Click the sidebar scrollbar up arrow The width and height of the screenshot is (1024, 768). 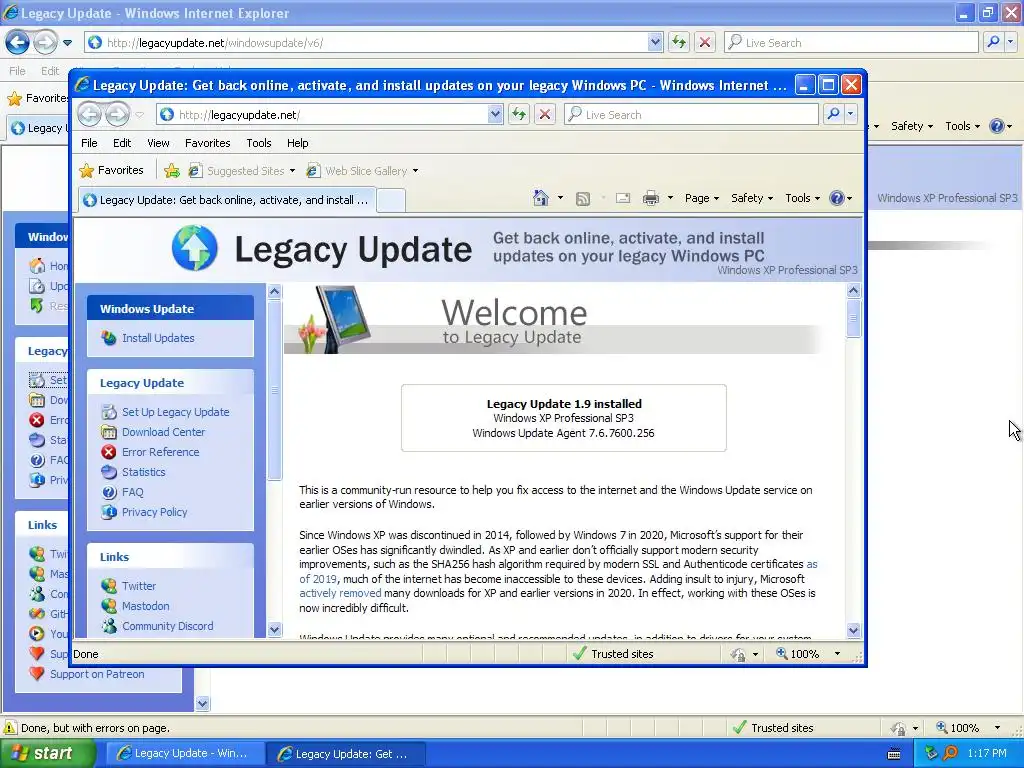[x=274, y=292]
